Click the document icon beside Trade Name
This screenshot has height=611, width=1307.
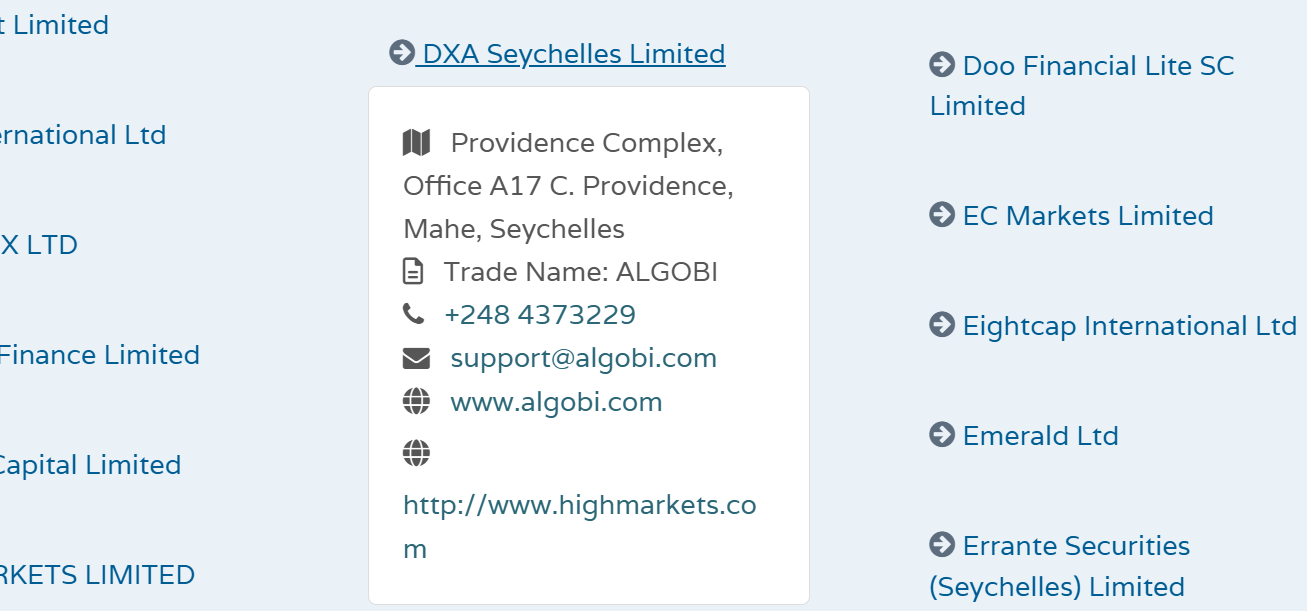point(413,271)
